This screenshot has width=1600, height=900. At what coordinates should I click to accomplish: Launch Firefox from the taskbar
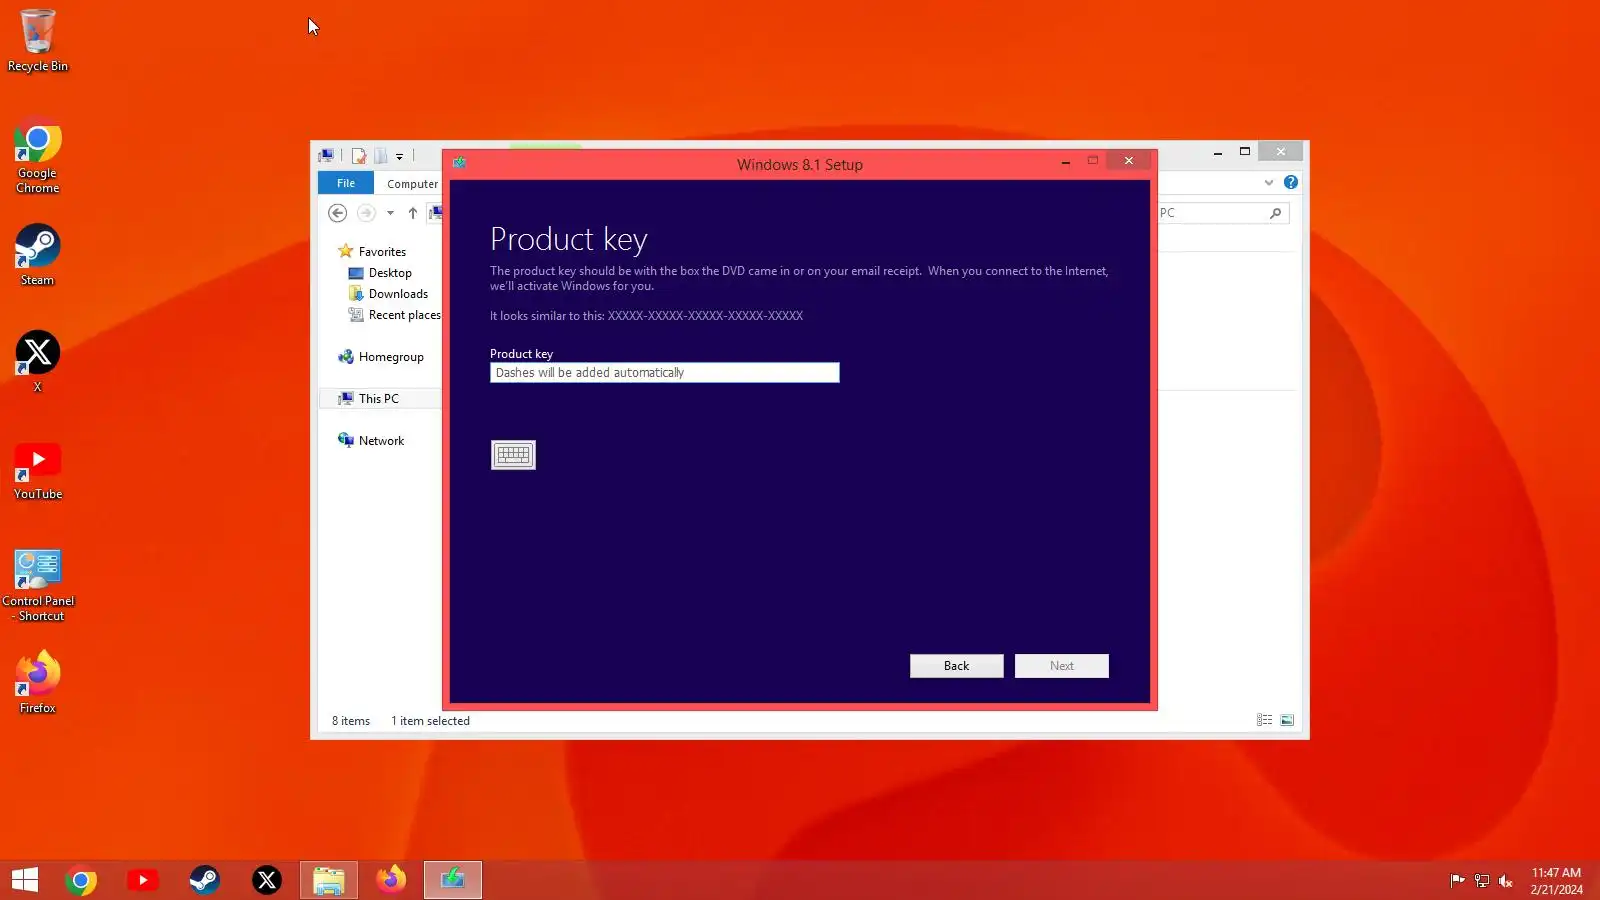point(391,880)
